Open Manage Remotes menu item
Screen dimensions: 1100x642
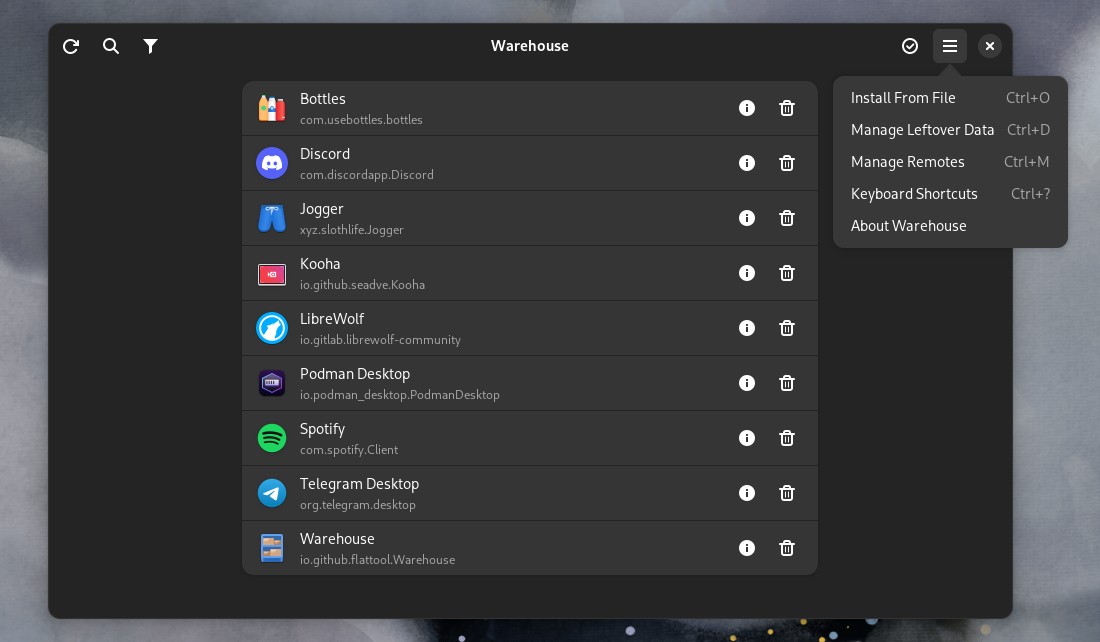[951, 162]
